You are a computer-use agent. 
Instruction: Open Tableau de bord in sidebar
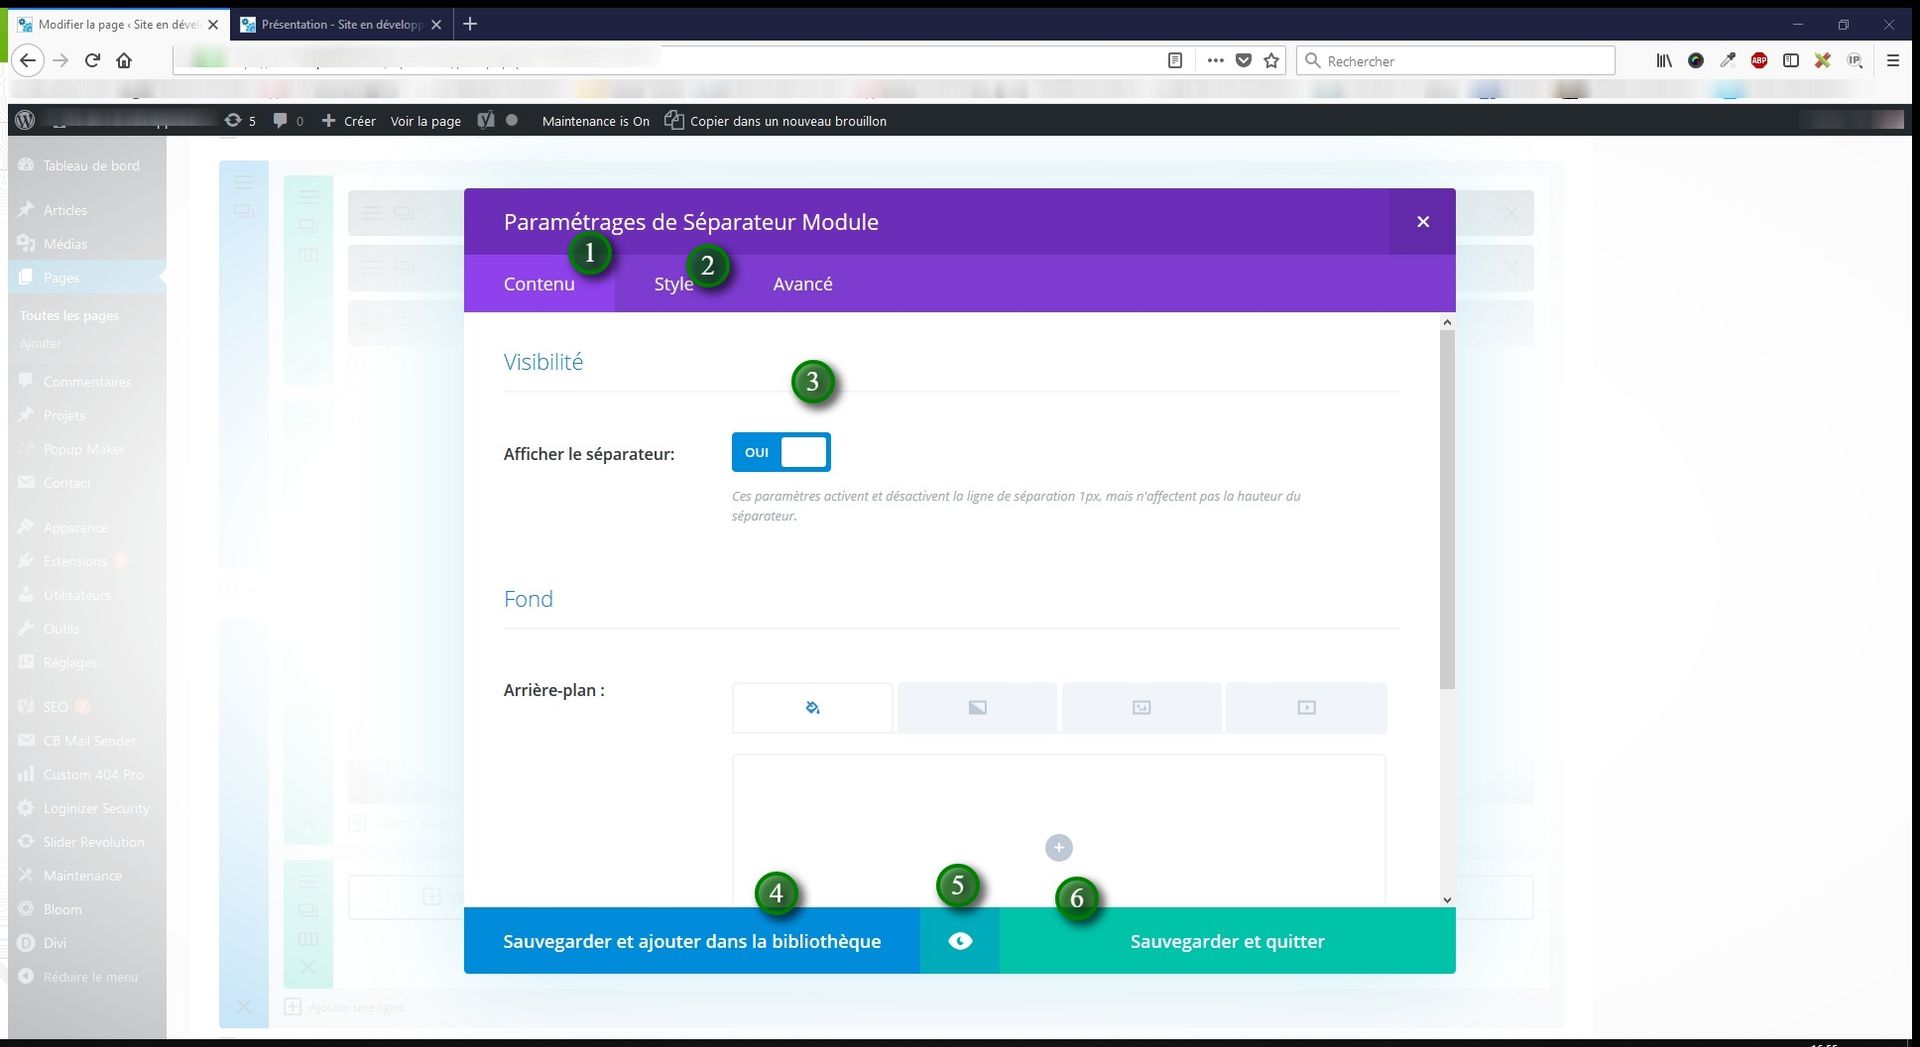pos(87,166)
